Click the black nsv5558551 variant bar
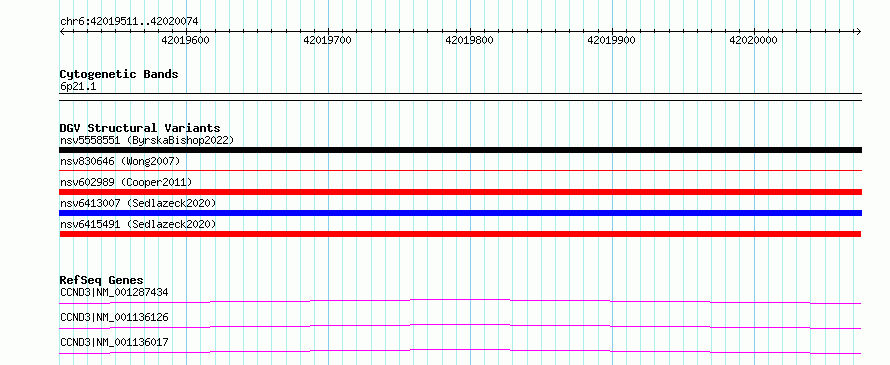890x365 pixels. 460,150
